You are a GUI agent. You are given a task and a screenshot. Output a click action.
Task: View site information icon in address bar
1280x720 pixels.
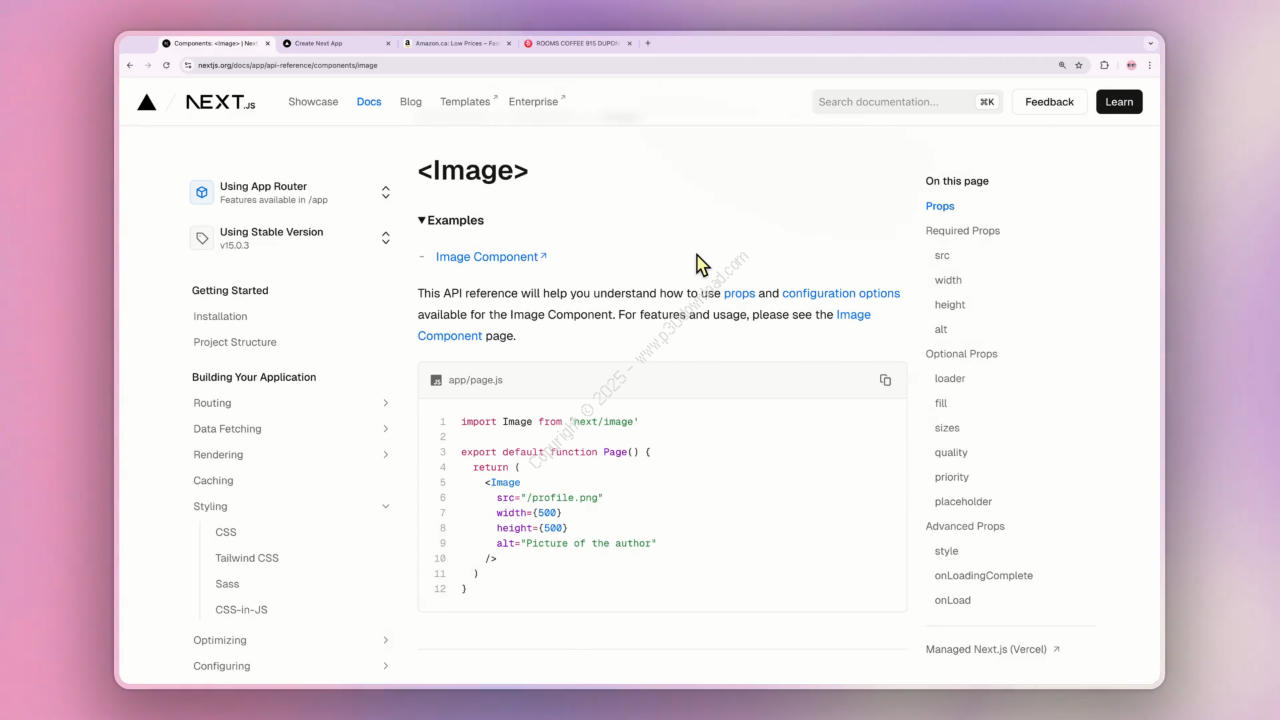tap(187, 65)
